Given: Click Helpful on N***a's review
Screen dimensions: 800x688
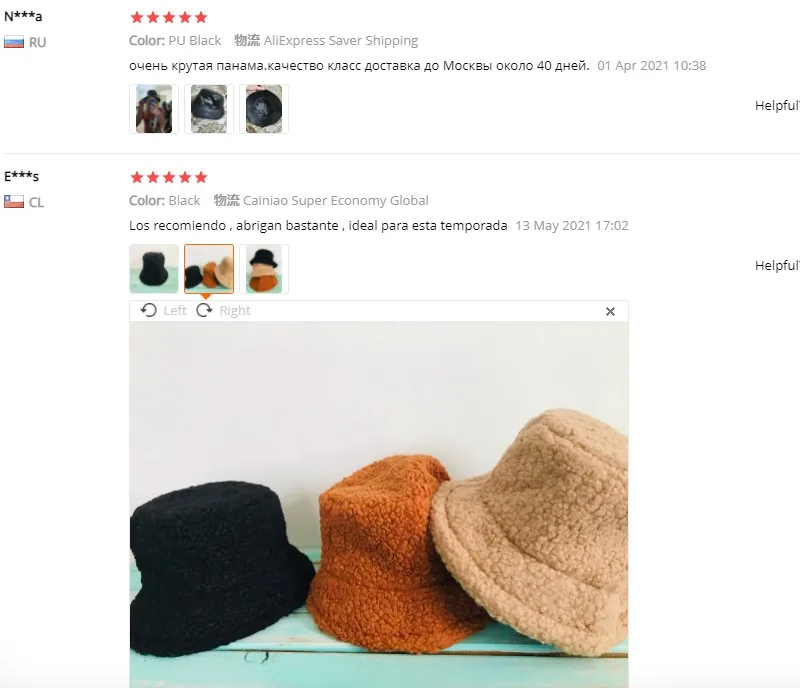Looking at the screenshot, I should pos(777,106).
